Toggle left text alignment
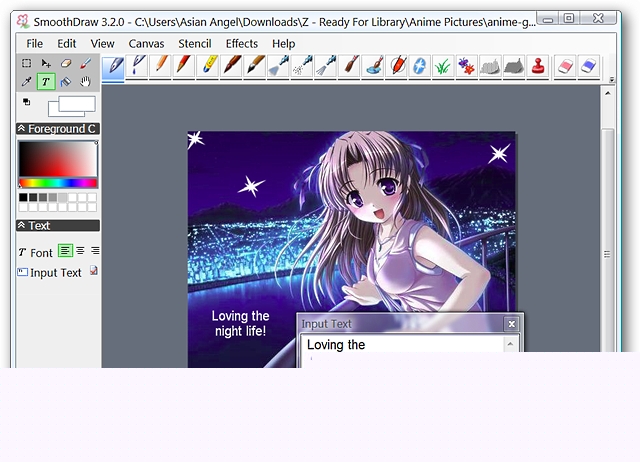640x462 pixels. [65, 251]
